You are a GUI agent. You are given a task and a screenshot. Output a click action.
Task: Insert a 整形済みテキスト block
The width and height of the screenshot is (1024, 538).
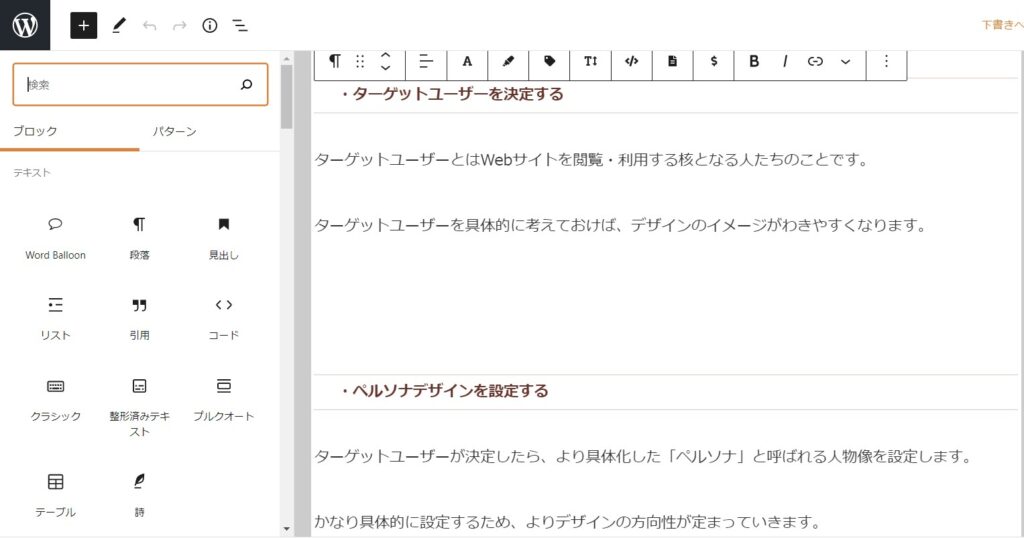[139, 406]
